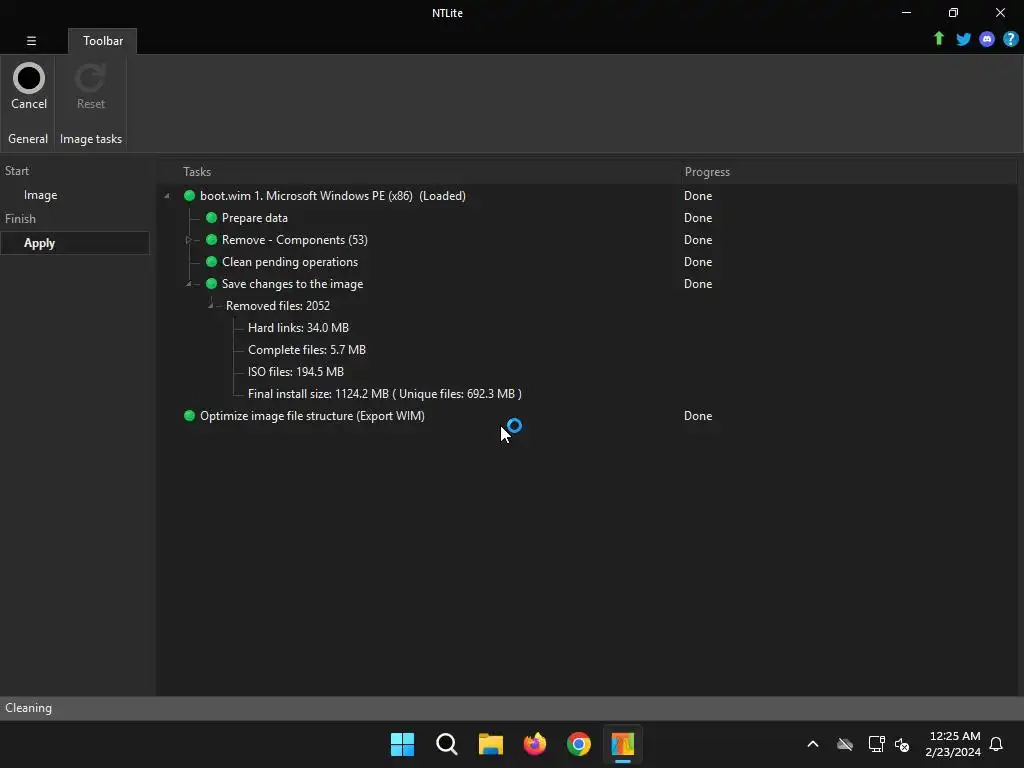Click Done status for boot.wim row
Screen dimensions: 1024x768
tap(697, 195)
